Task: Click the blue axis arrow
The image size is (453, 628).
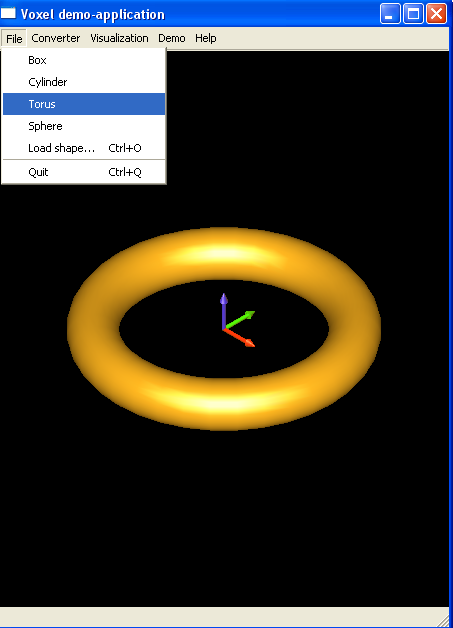Action: 224,310
